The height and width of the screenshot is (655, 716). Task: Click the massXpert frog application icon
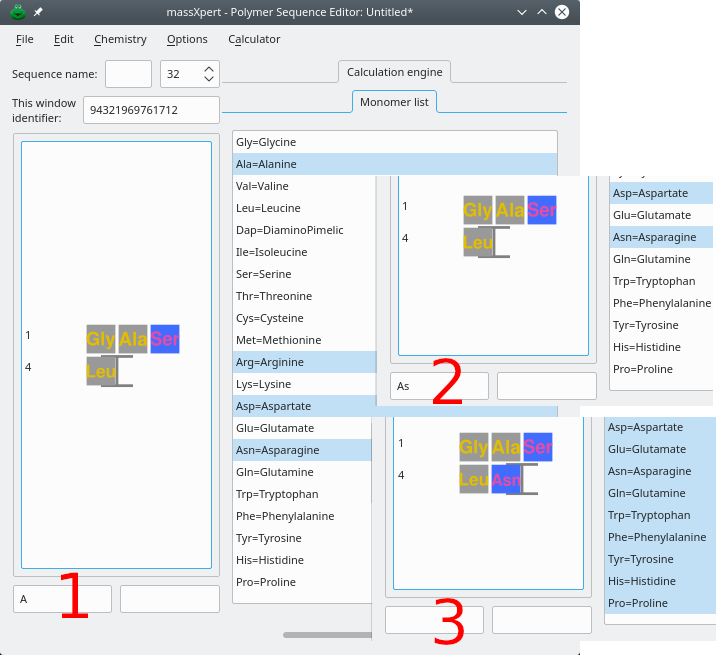[16, 12]
